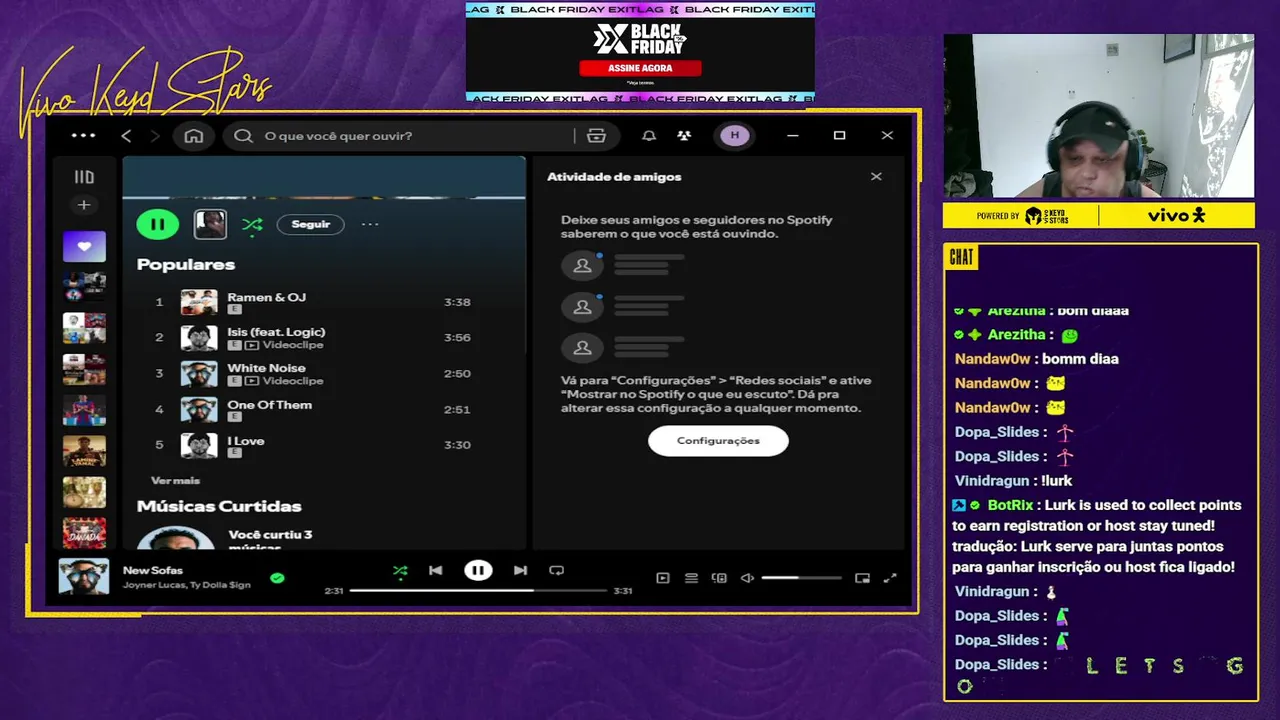Click 'Você curtiu 3 músicas' text
1280x720 pixels.
pyautogui.click(x=270, y=541)
